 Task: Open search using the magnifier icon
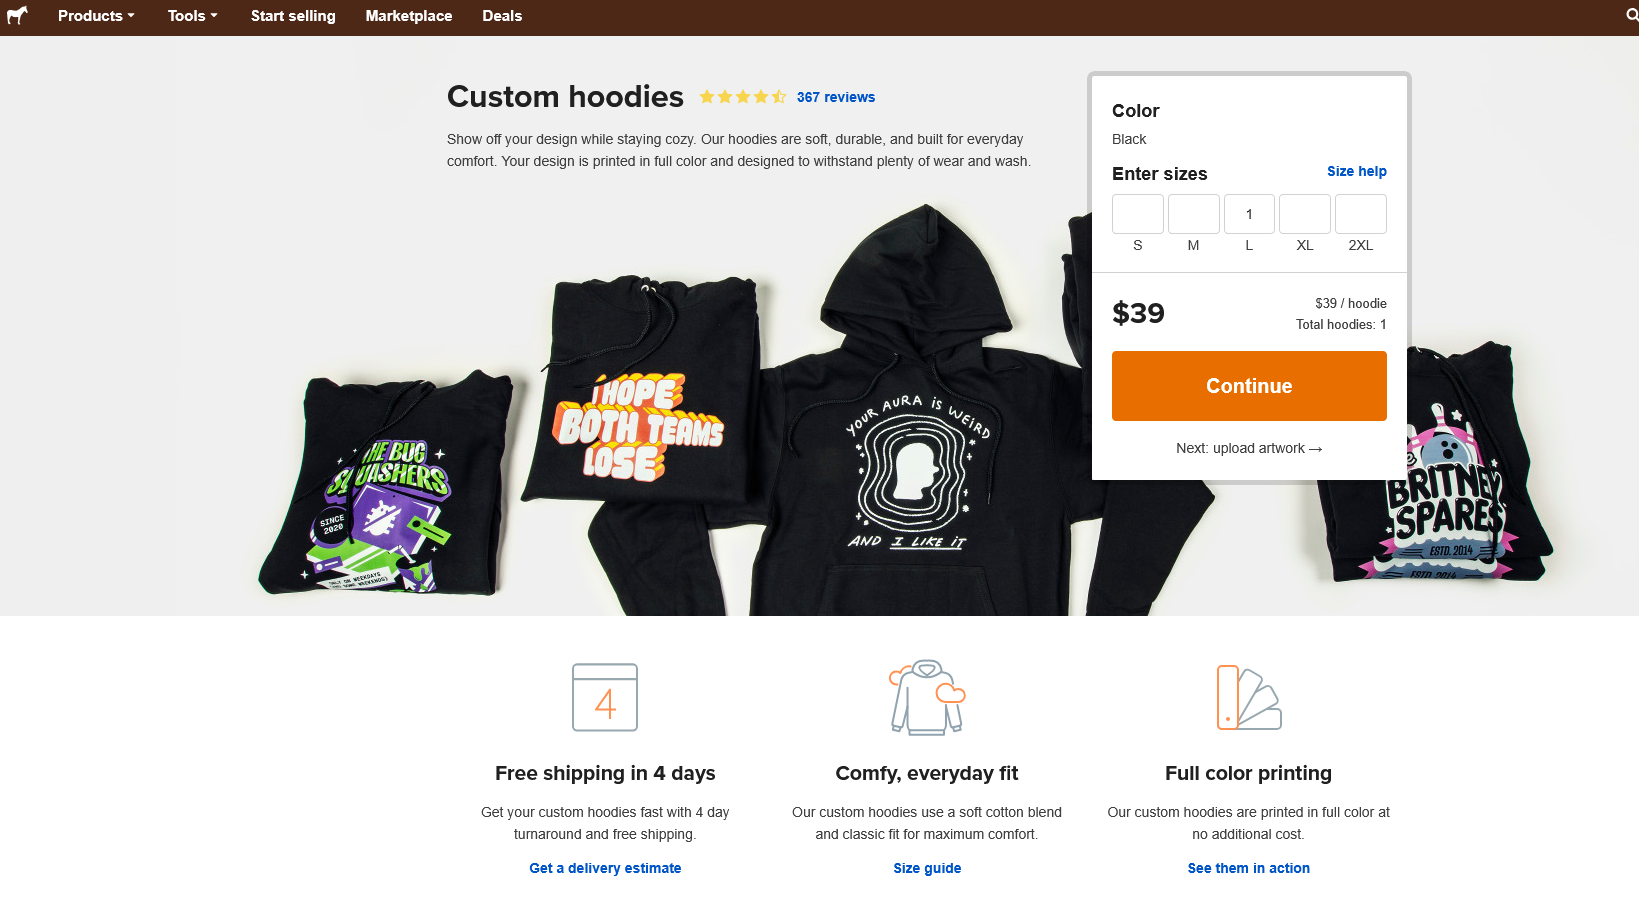(1630, 15)
